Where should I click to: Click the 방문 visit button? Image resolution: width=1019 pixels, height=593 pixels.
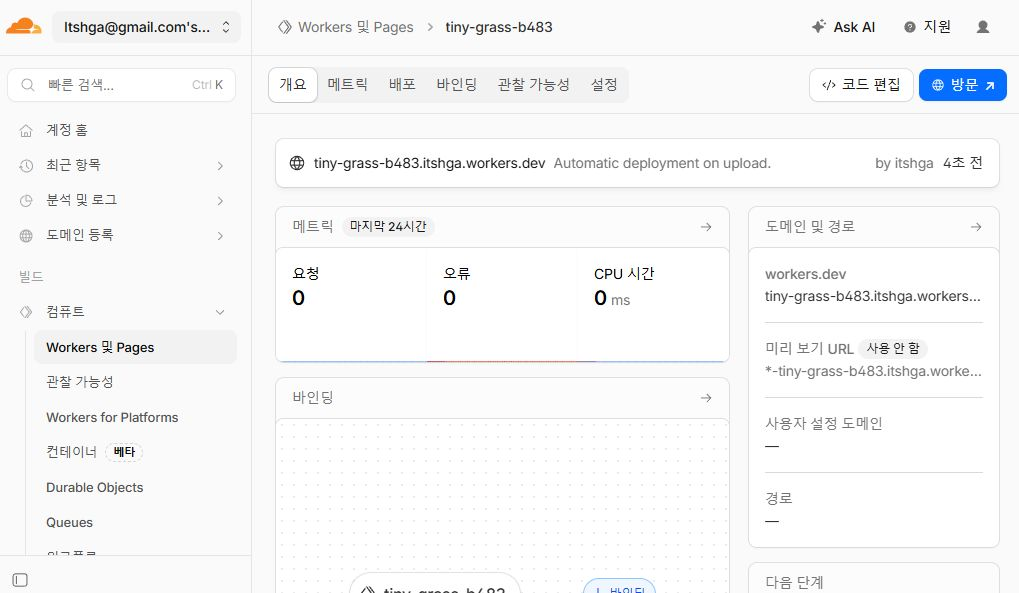tap(962, 85)
